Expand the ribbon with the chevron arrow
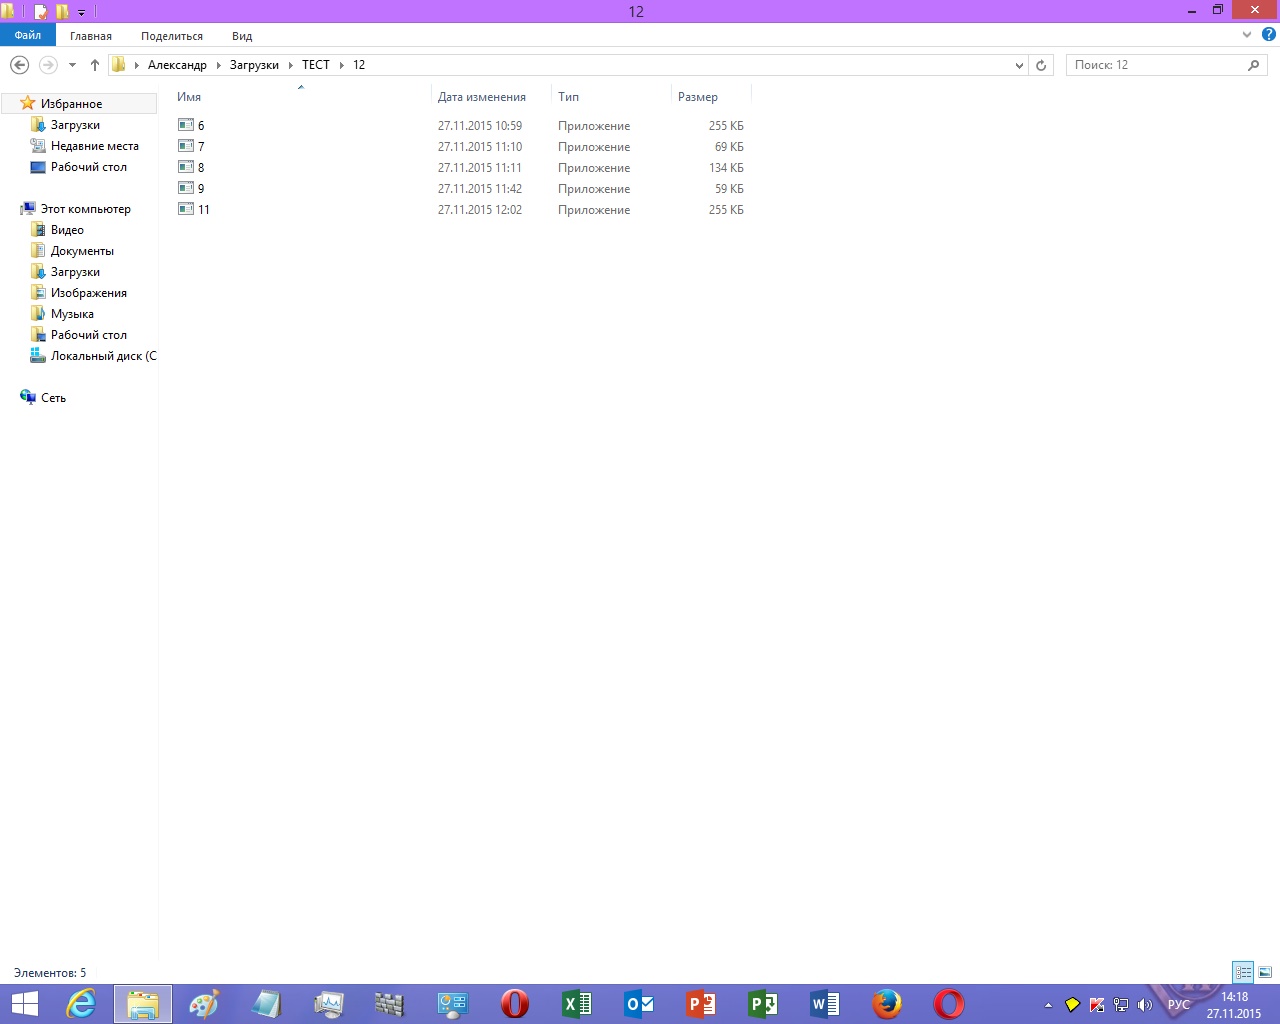Image resolution: width=1280 pixels, height=1024 pixels. [x=1247, y=35]
